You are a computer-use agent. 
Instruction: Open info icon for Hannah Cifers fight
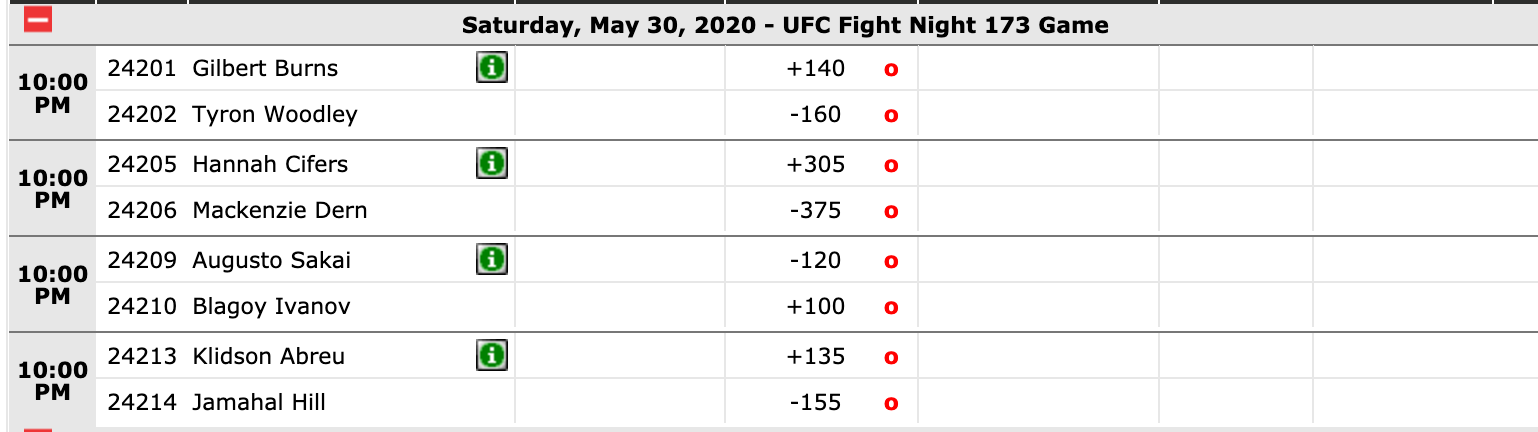point(491,164)
